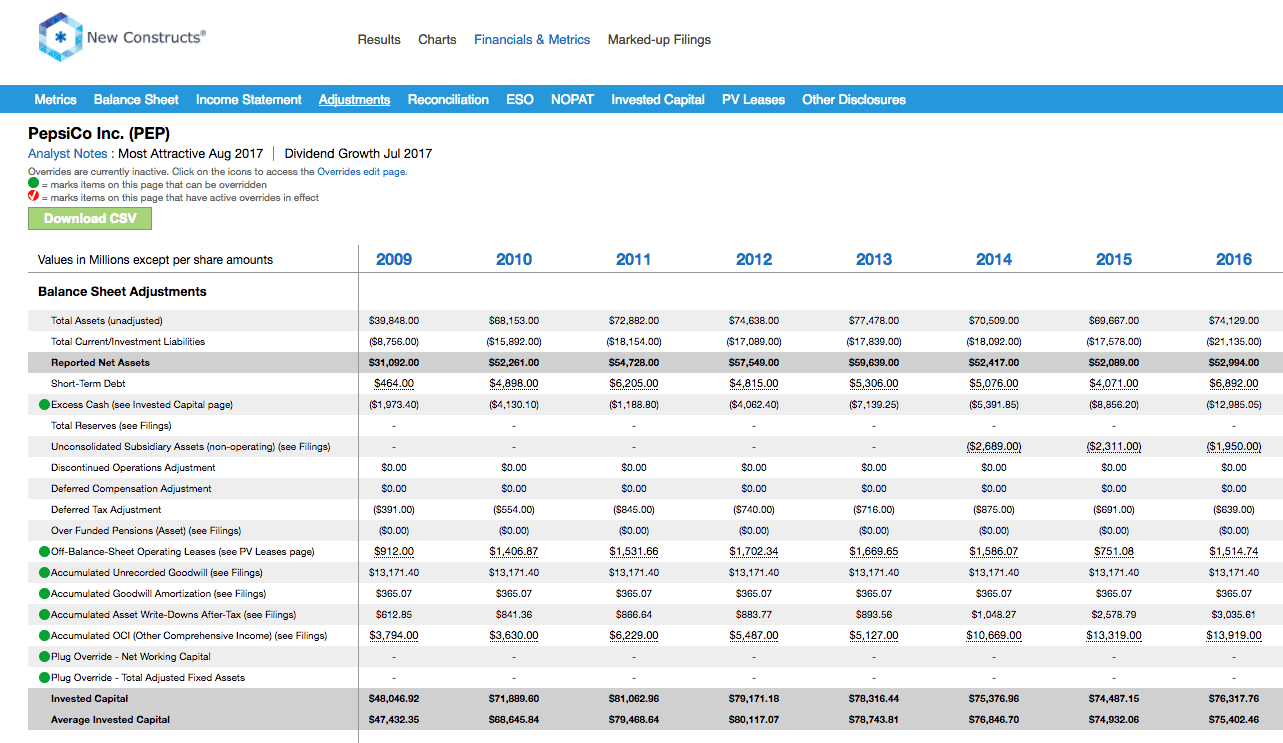
Task: Click the 2010 column header
Action: pyautogui.click(x=514, y=260)
